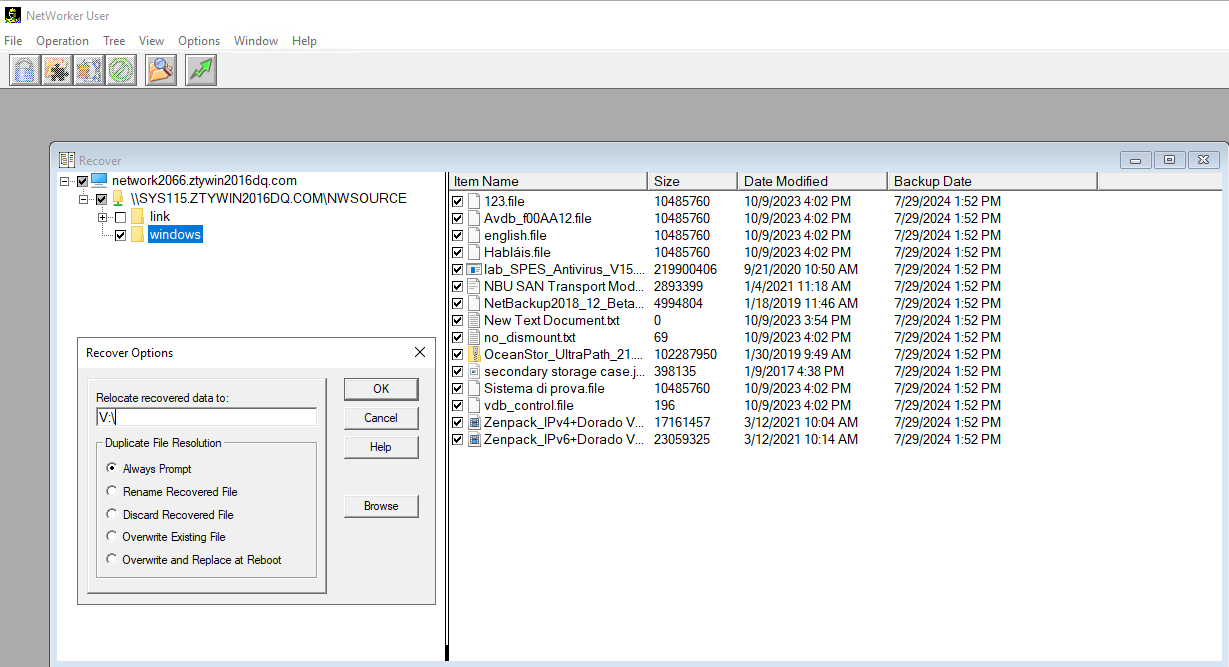Open the View menu
1229x667 pixels.
[x=152, y=41]
